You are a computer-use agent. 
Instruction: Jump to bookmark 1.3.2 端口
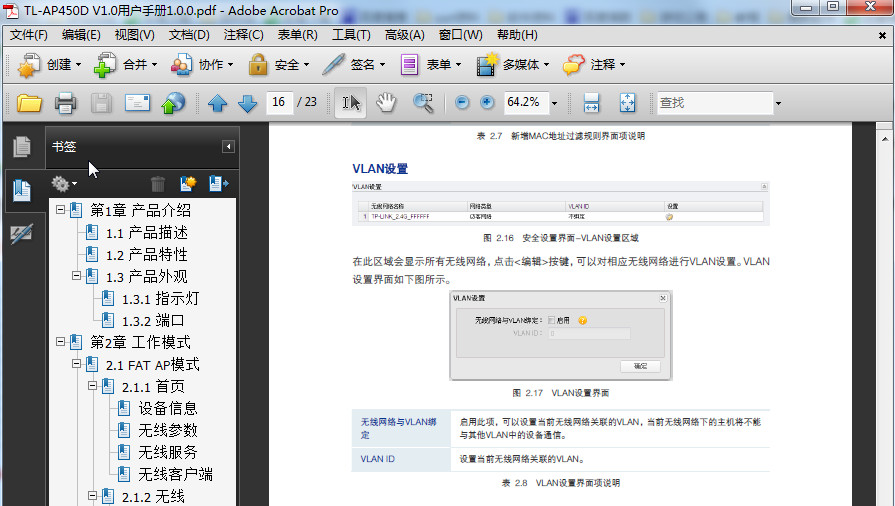(x=153, y=320)
